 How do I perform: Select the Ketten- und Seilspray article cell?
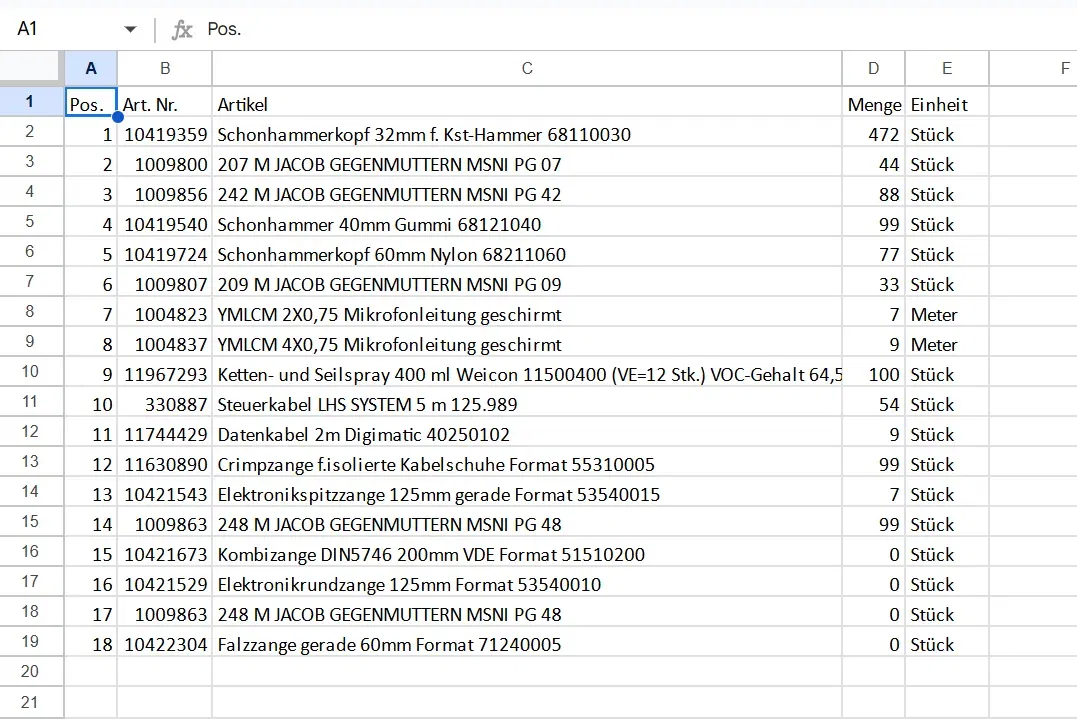point(527,374)
